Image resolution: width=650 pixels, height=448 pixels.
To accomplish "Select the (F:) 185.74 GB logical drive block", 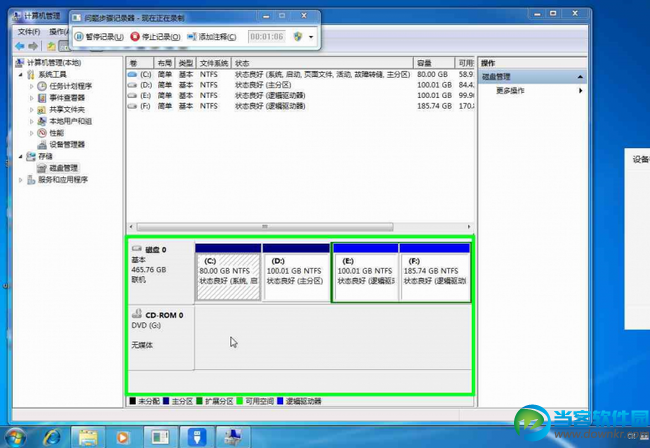I will pos(434,272).
